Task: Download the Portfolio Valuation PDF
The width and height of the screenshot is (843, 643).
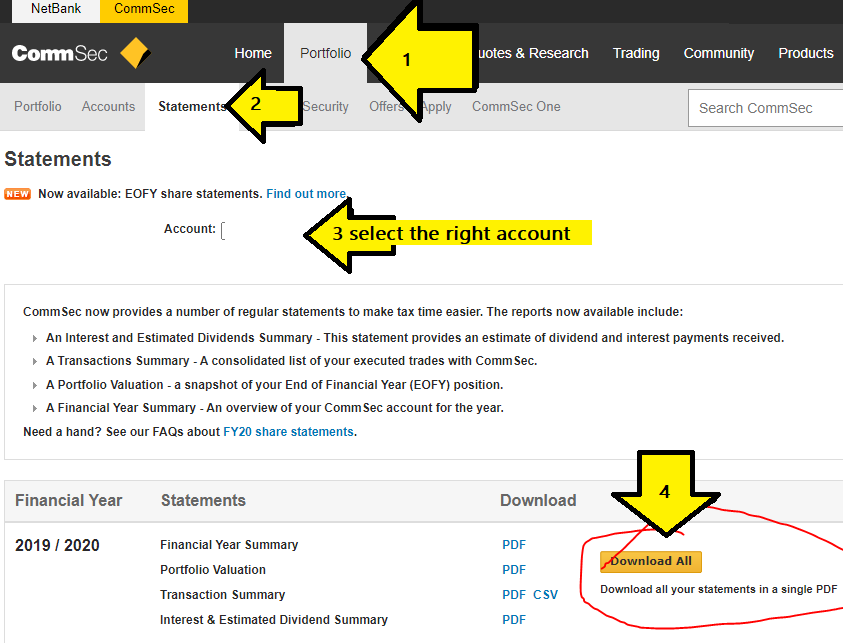Action: point(514,569)
